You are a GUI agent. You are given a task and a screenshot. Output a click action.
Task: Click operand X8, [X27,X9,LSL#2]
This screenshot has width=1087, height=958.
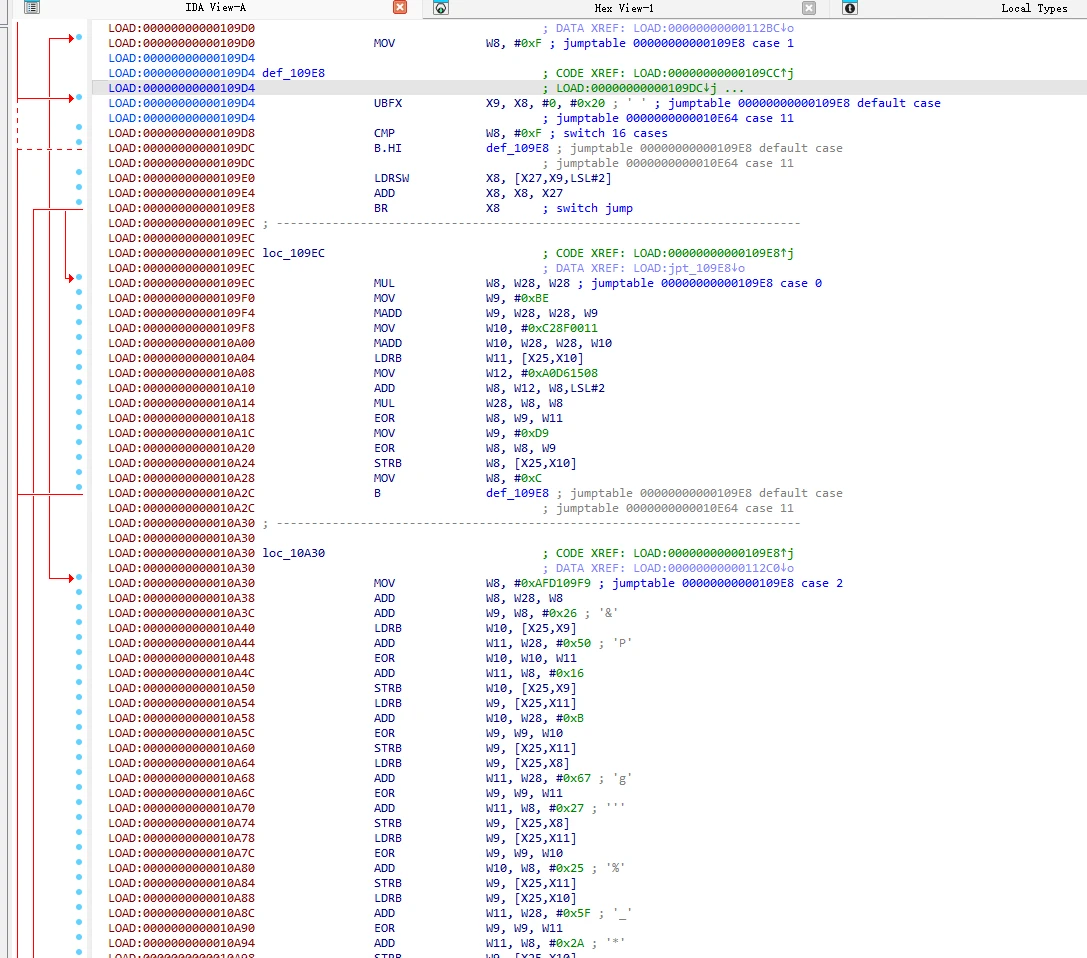coord(548,178)
